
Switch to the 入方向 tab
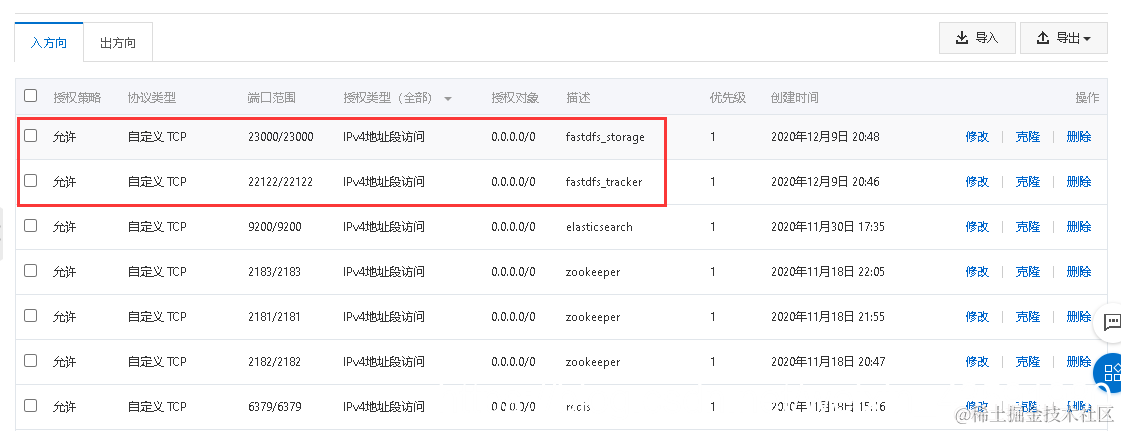coord(49,42)
